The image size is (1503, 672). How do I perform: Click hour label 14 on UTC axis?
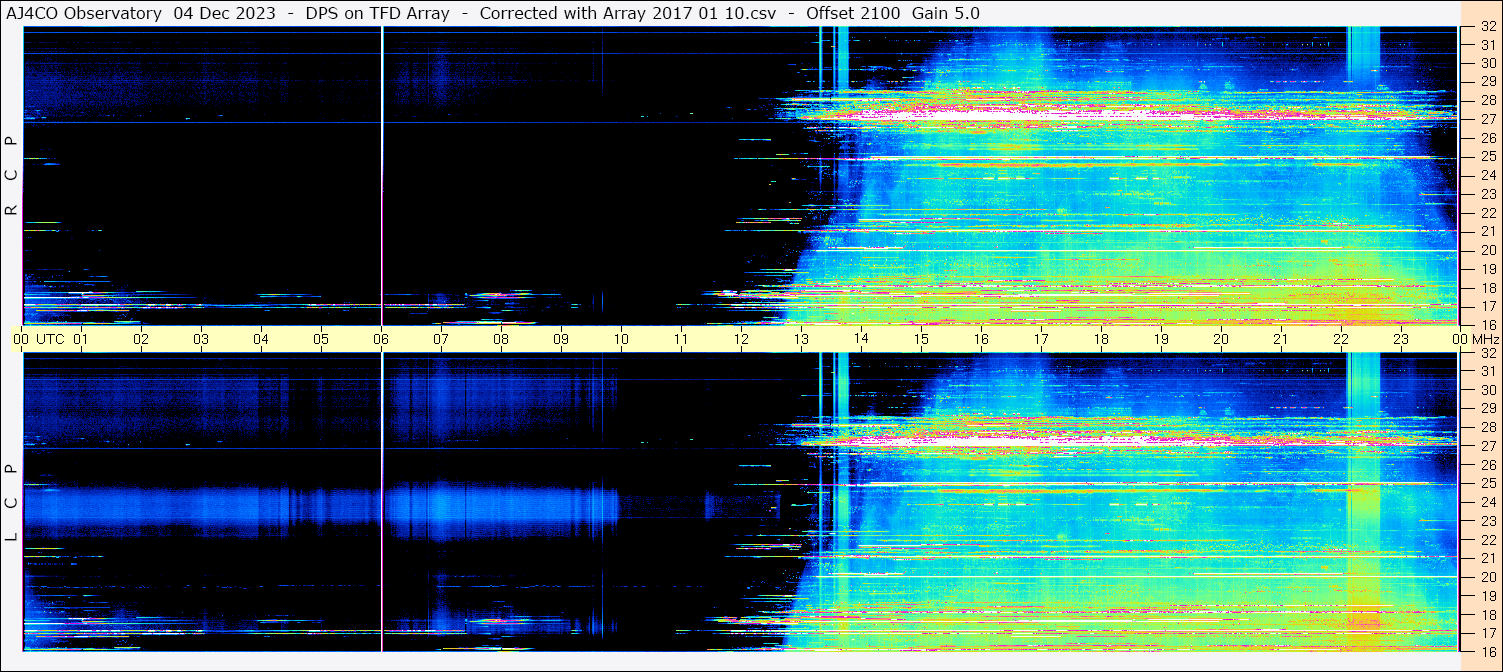tap(861, 339)
